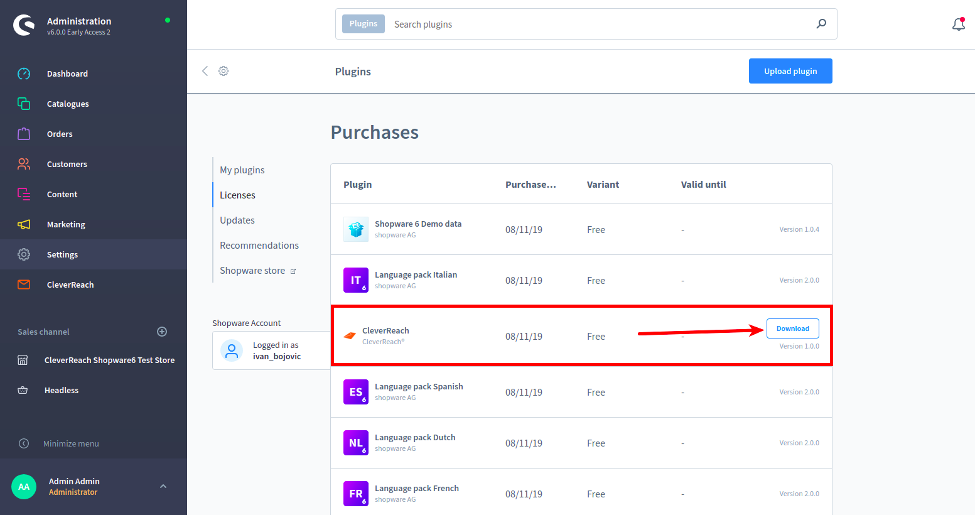Select the Language pack Italian name

[x=416, y=275]
